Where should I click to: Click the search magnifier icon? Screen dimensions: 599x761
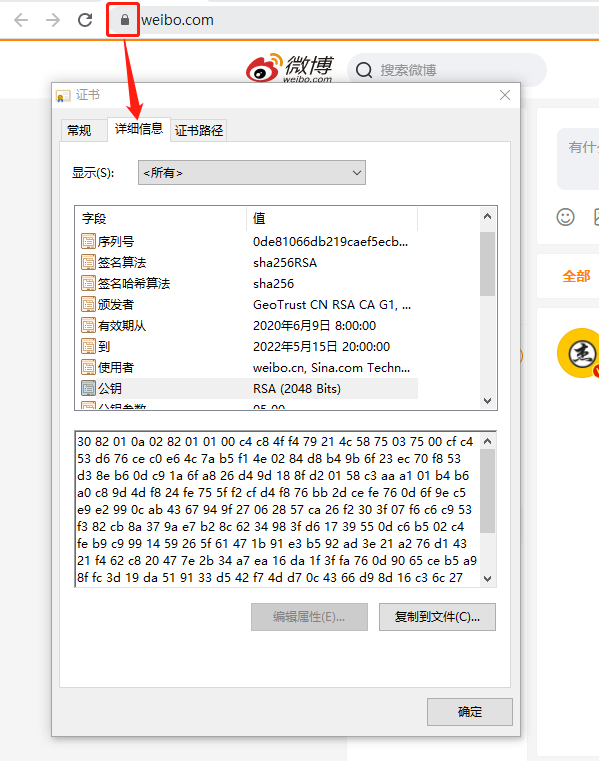tap(364, 70)
